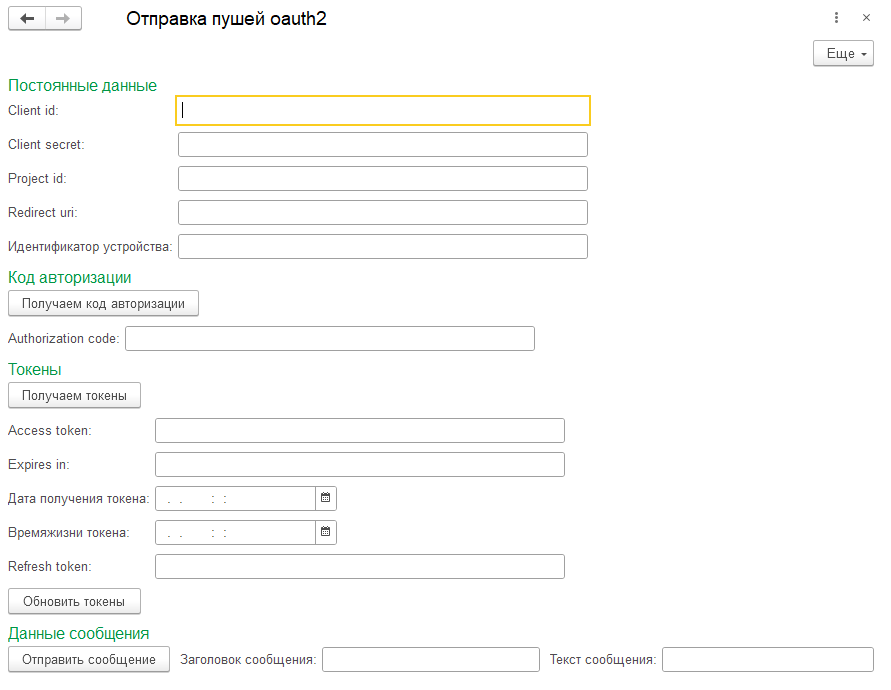Click the Обновить токены button
The height and width of the screenshot is (690, 891).
pyautogui.click(x=74, y=601)
